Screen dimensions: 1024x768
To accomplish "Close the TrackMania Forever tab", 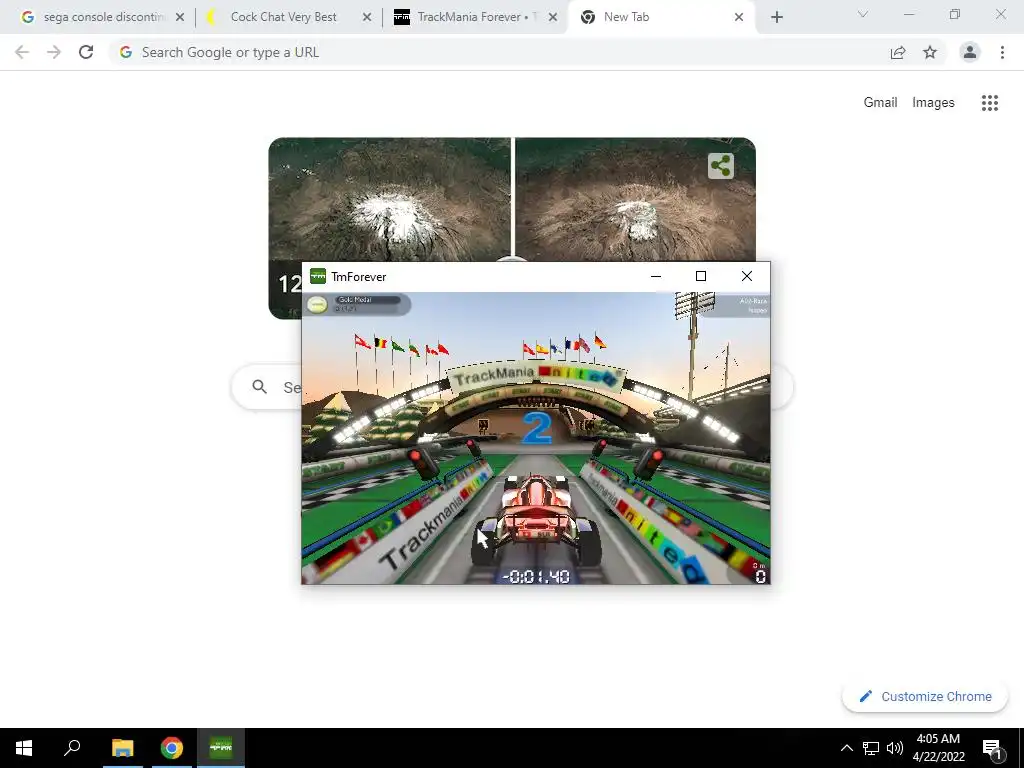I will point(553,17).
